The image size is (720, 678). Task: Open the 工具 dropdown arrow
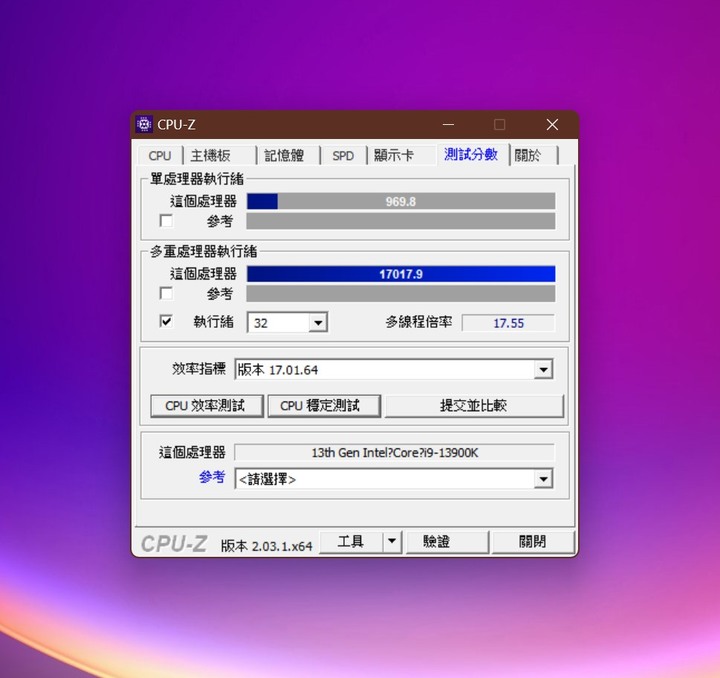click(392, 542)
